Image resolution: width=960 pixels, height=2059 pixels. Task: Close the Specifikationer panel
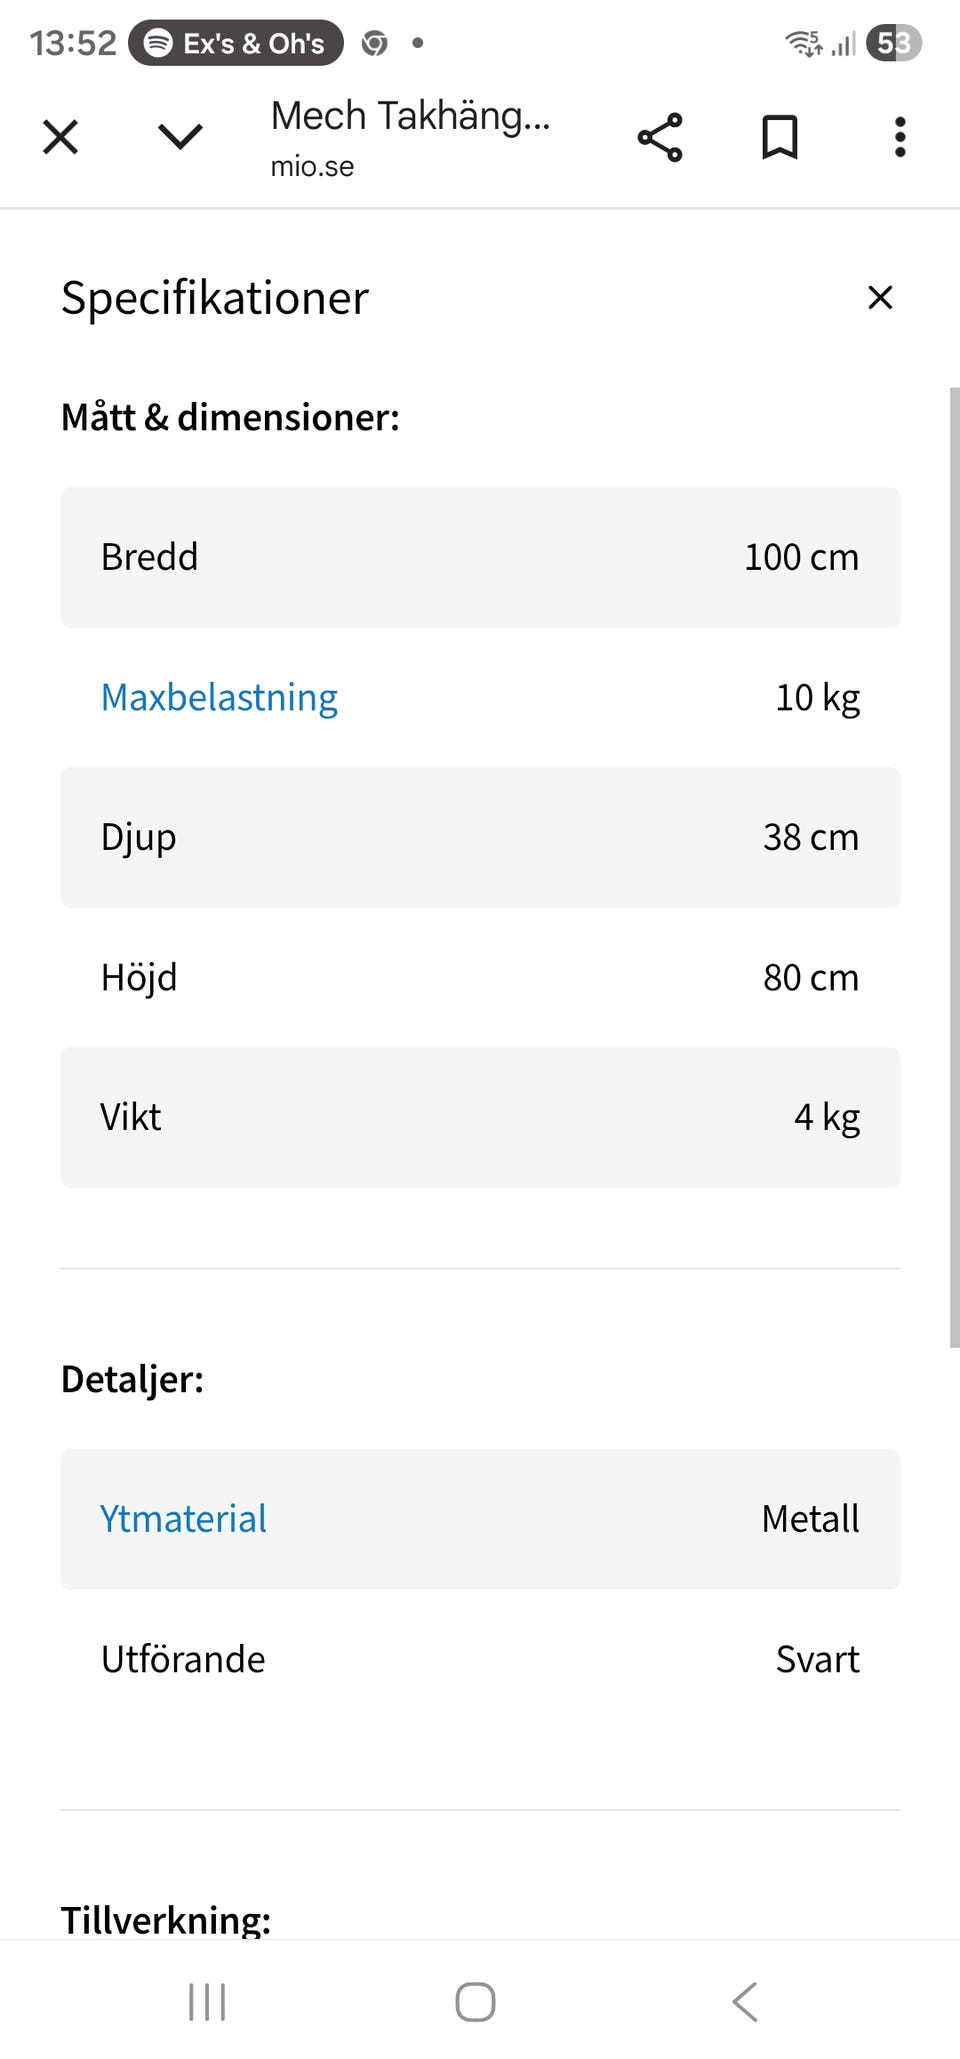point(880,297)
